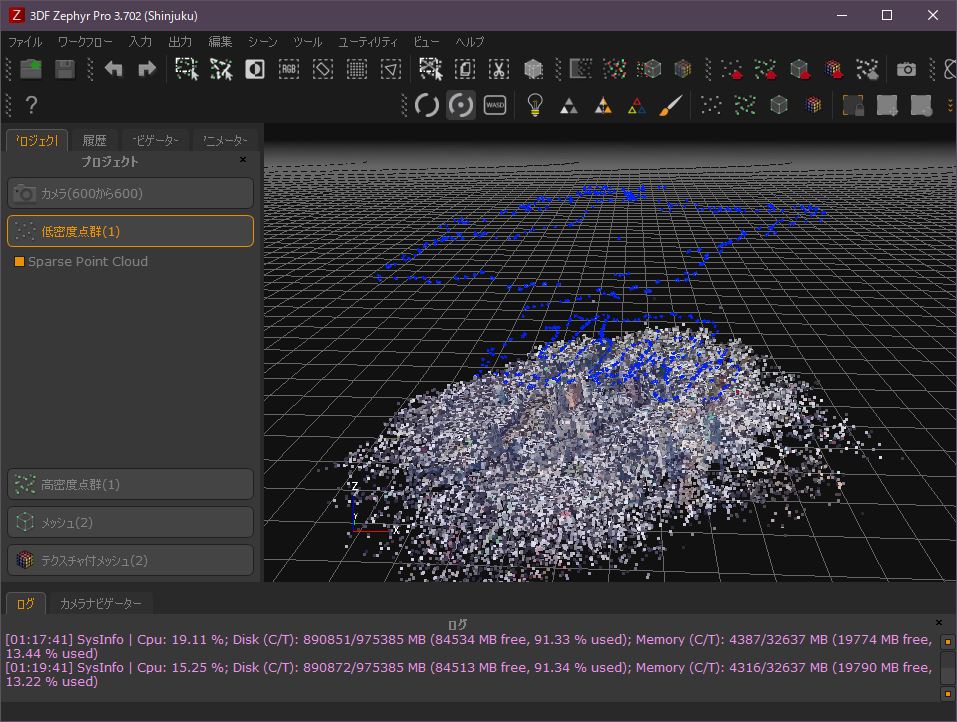957x722 pixels.
Task: Select the RGB filter selection tool
Action: (x=289, y=69)
